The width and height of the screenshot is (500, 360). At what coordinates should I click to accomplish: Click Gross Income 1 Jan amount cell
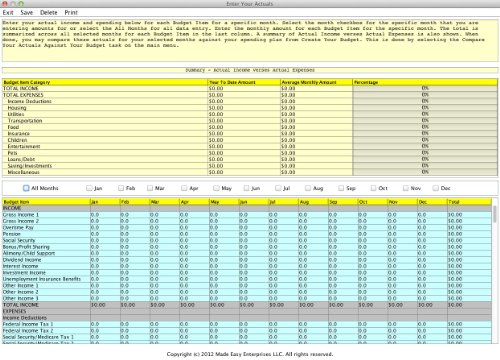(x=105, y=215)
